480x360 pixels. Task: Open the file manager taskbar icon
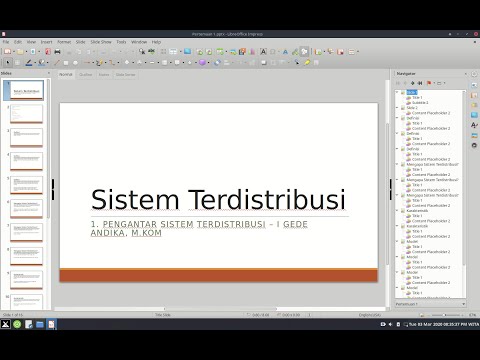tap(40, 324)
